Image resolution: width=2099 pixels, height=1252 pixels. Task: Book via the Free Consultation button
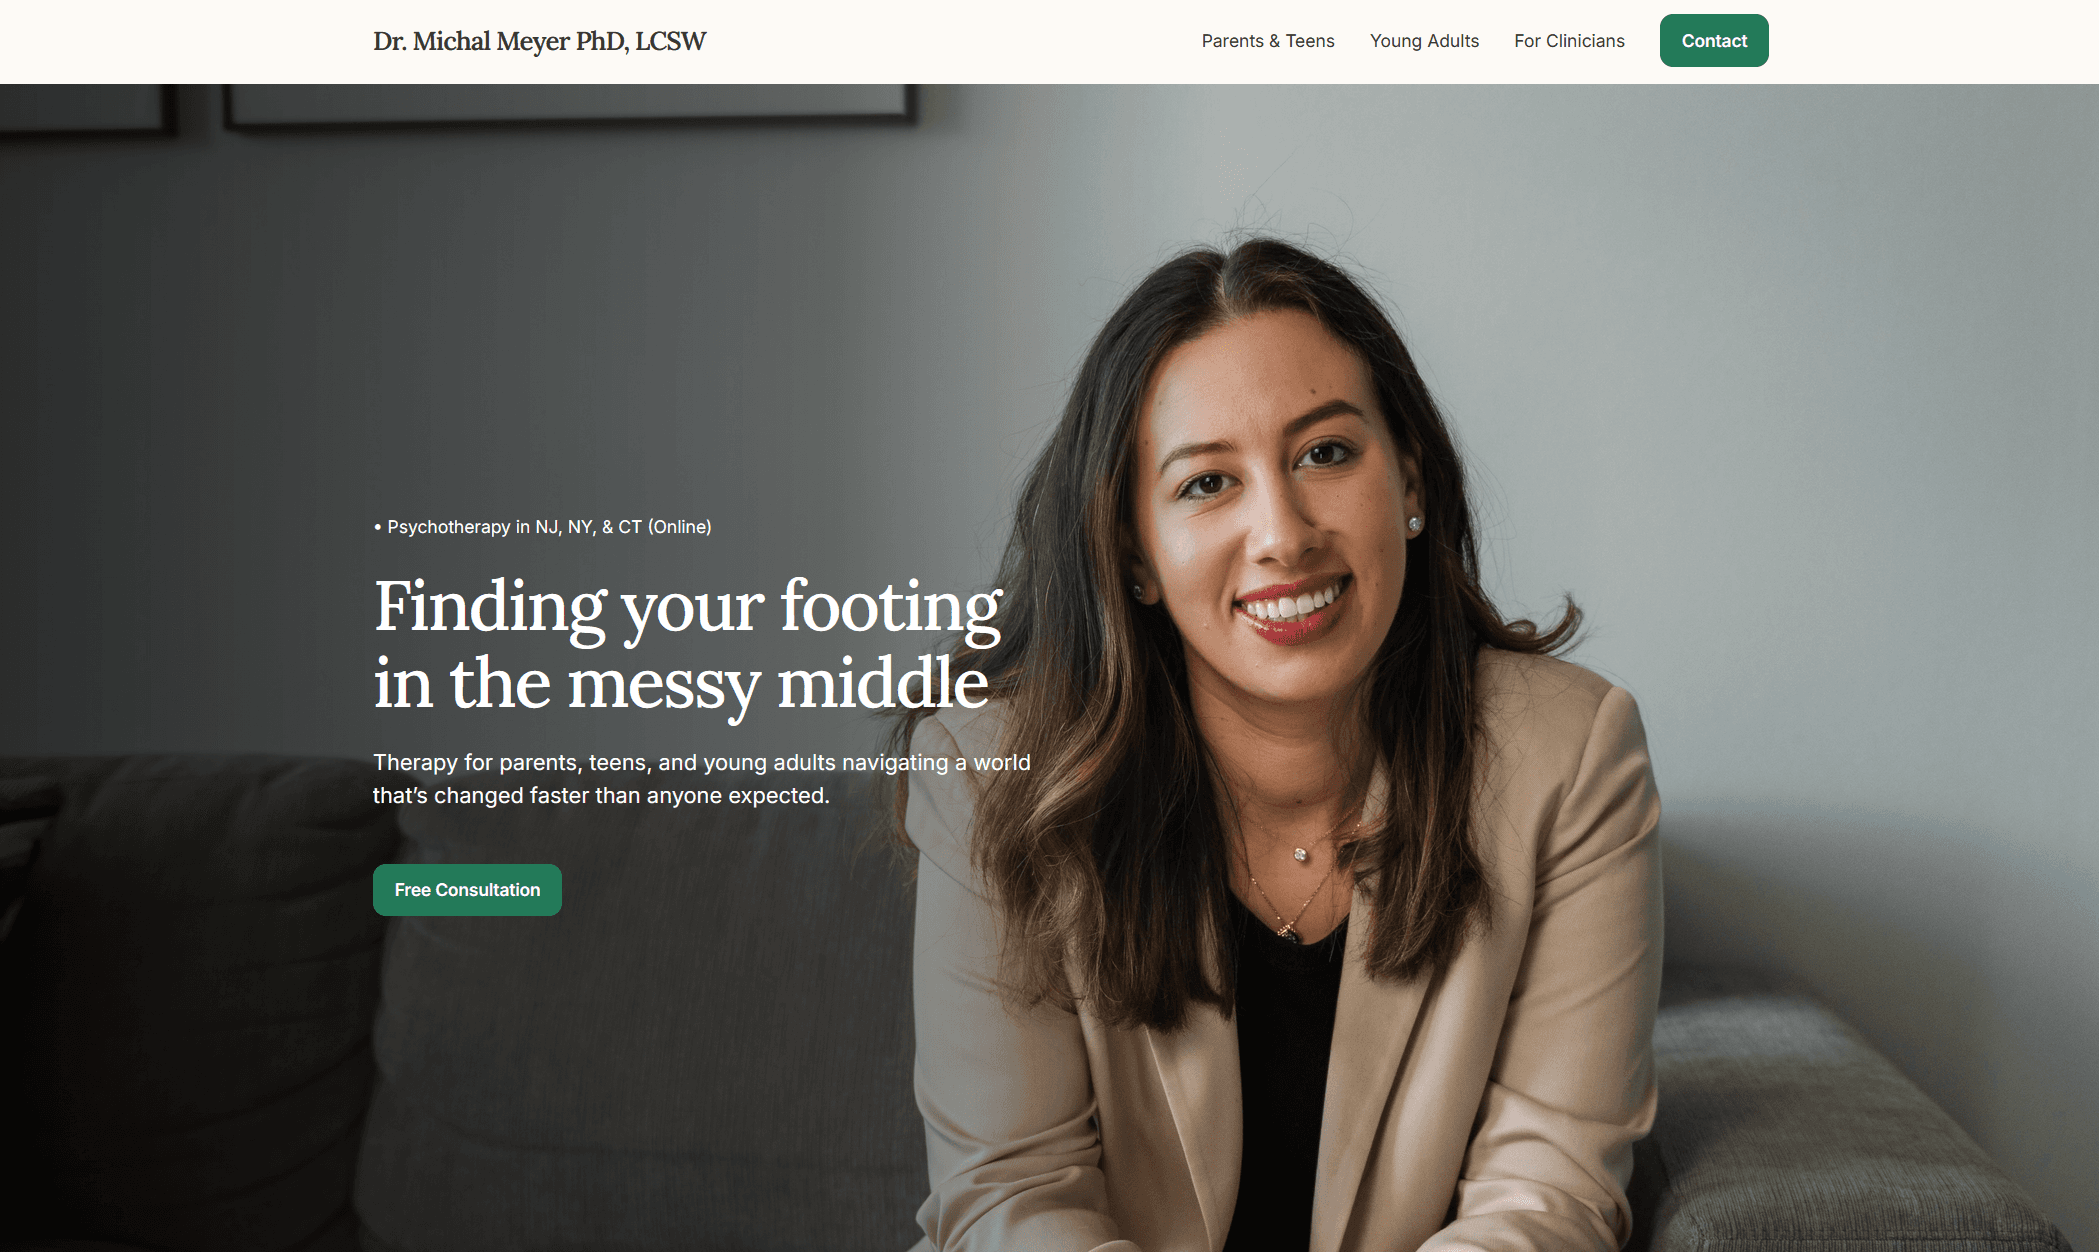click(467, 890)
